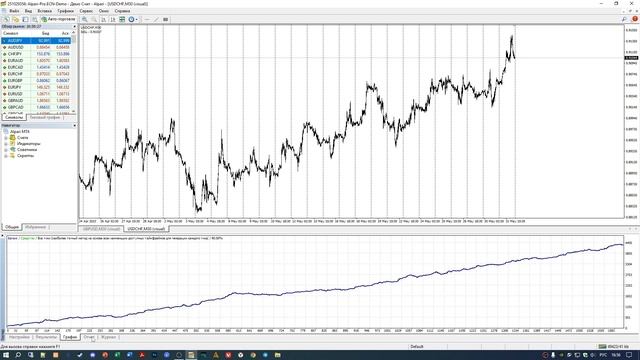Screen dimensions: 640x360
Task: Open tester Настройки tab
Action: coord(19,337)
